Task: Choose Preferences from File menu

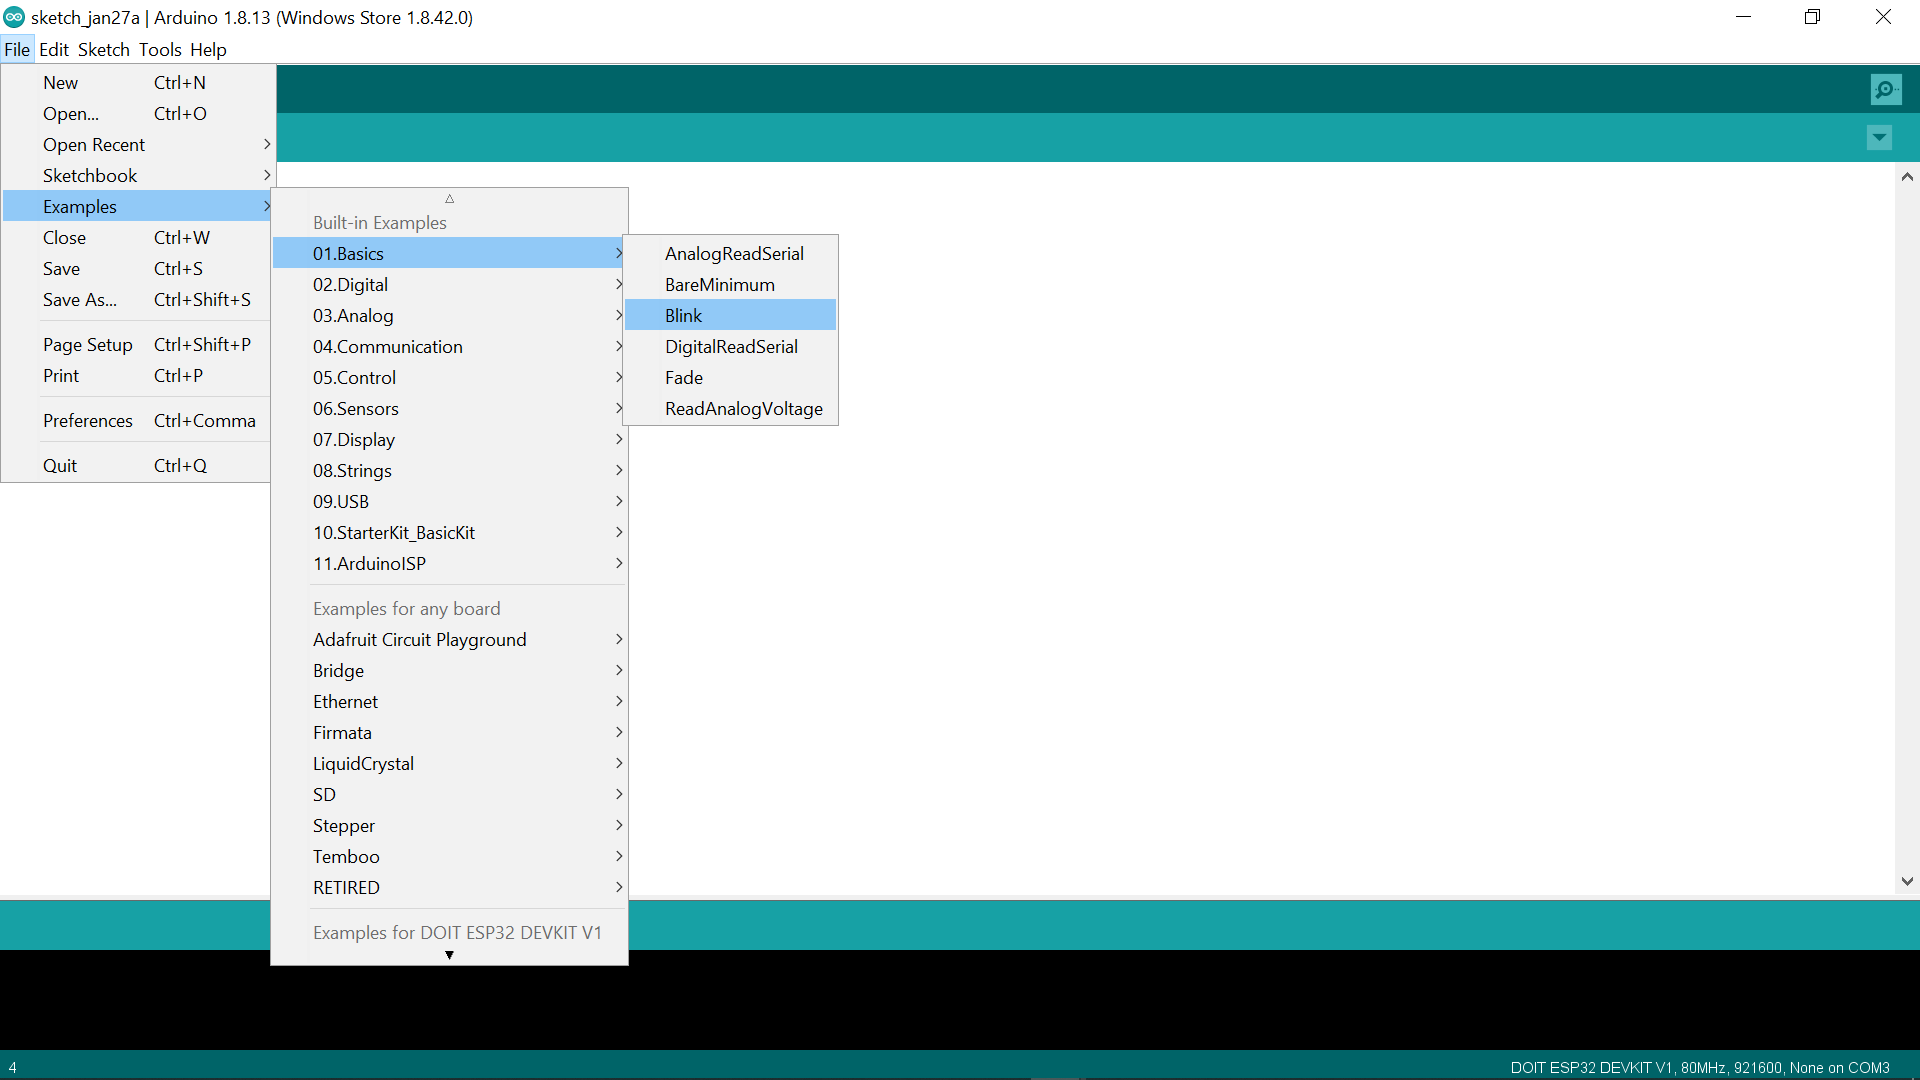Action: click(88, 420)
